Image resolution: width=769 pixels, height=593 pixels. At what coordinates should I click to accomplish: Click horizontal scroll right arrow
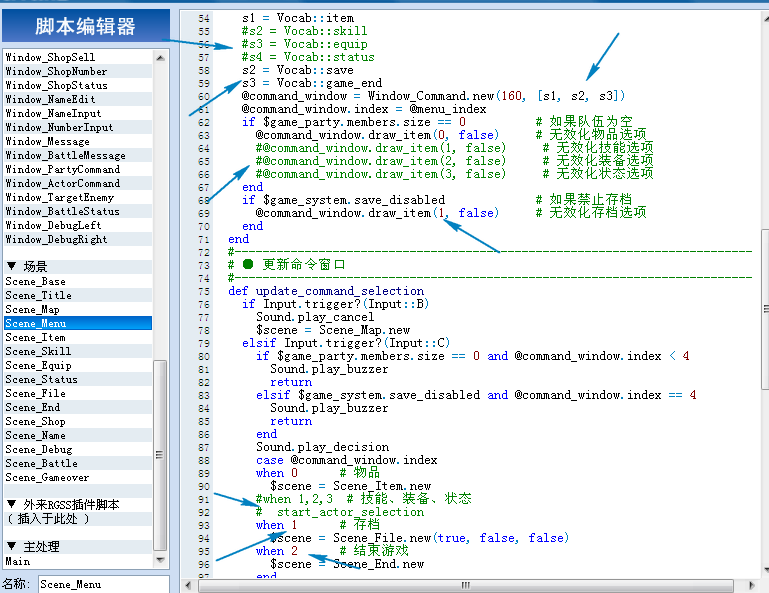point(752,585)
